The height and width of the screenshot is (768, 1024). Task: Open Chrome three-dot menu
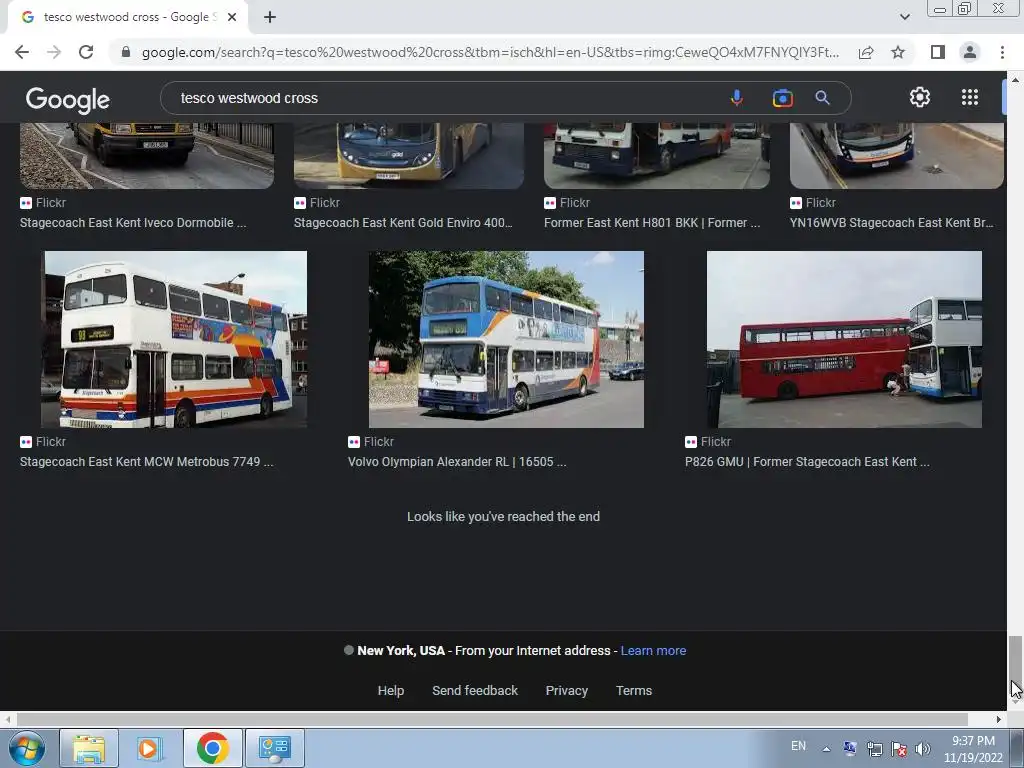(1002, 52)
